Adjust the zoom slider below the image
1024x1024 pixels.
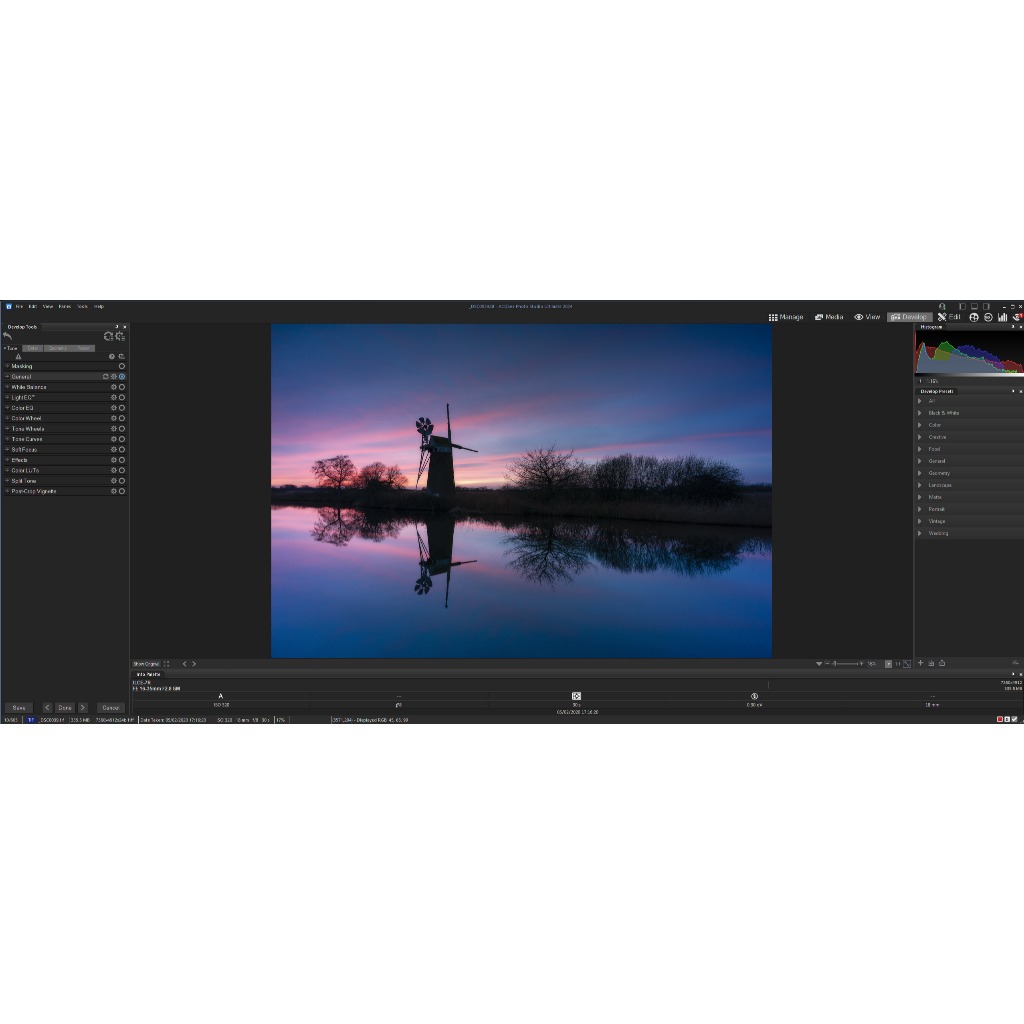(x=846, y=664)
